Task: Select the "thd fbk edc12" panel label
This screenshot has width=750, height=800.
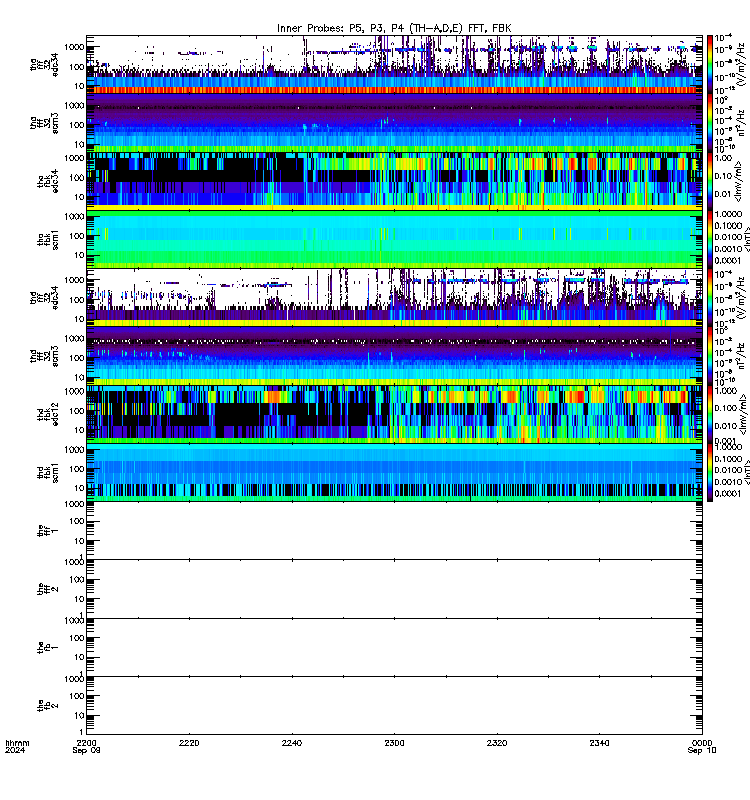Action: click(x=48, y=414)
